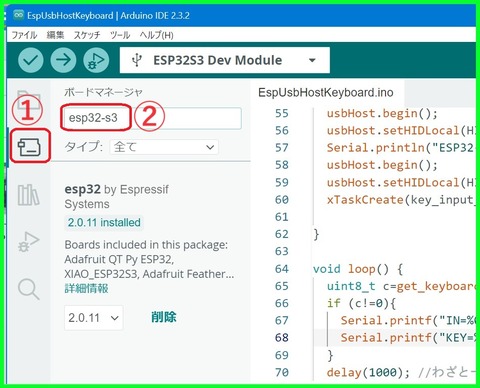Screen dimensions: 480x388
Task: Open the ツール menu
Action: tap(120, 35)
